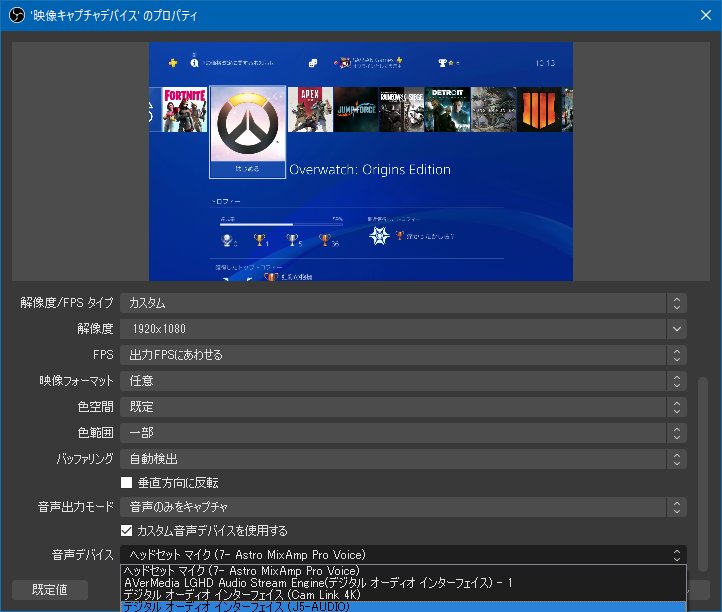Click the Detroit tile in the preview
This screenshot has height=612, width=722.
click(447, 110)
